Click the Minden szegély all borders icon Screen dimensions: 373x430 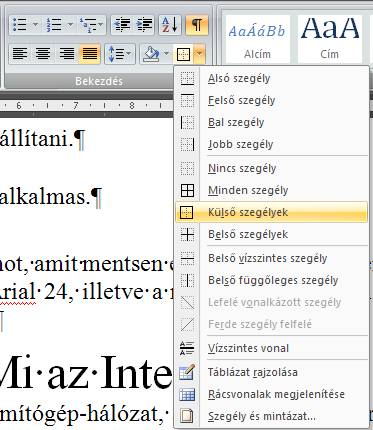tap(187, 191)
